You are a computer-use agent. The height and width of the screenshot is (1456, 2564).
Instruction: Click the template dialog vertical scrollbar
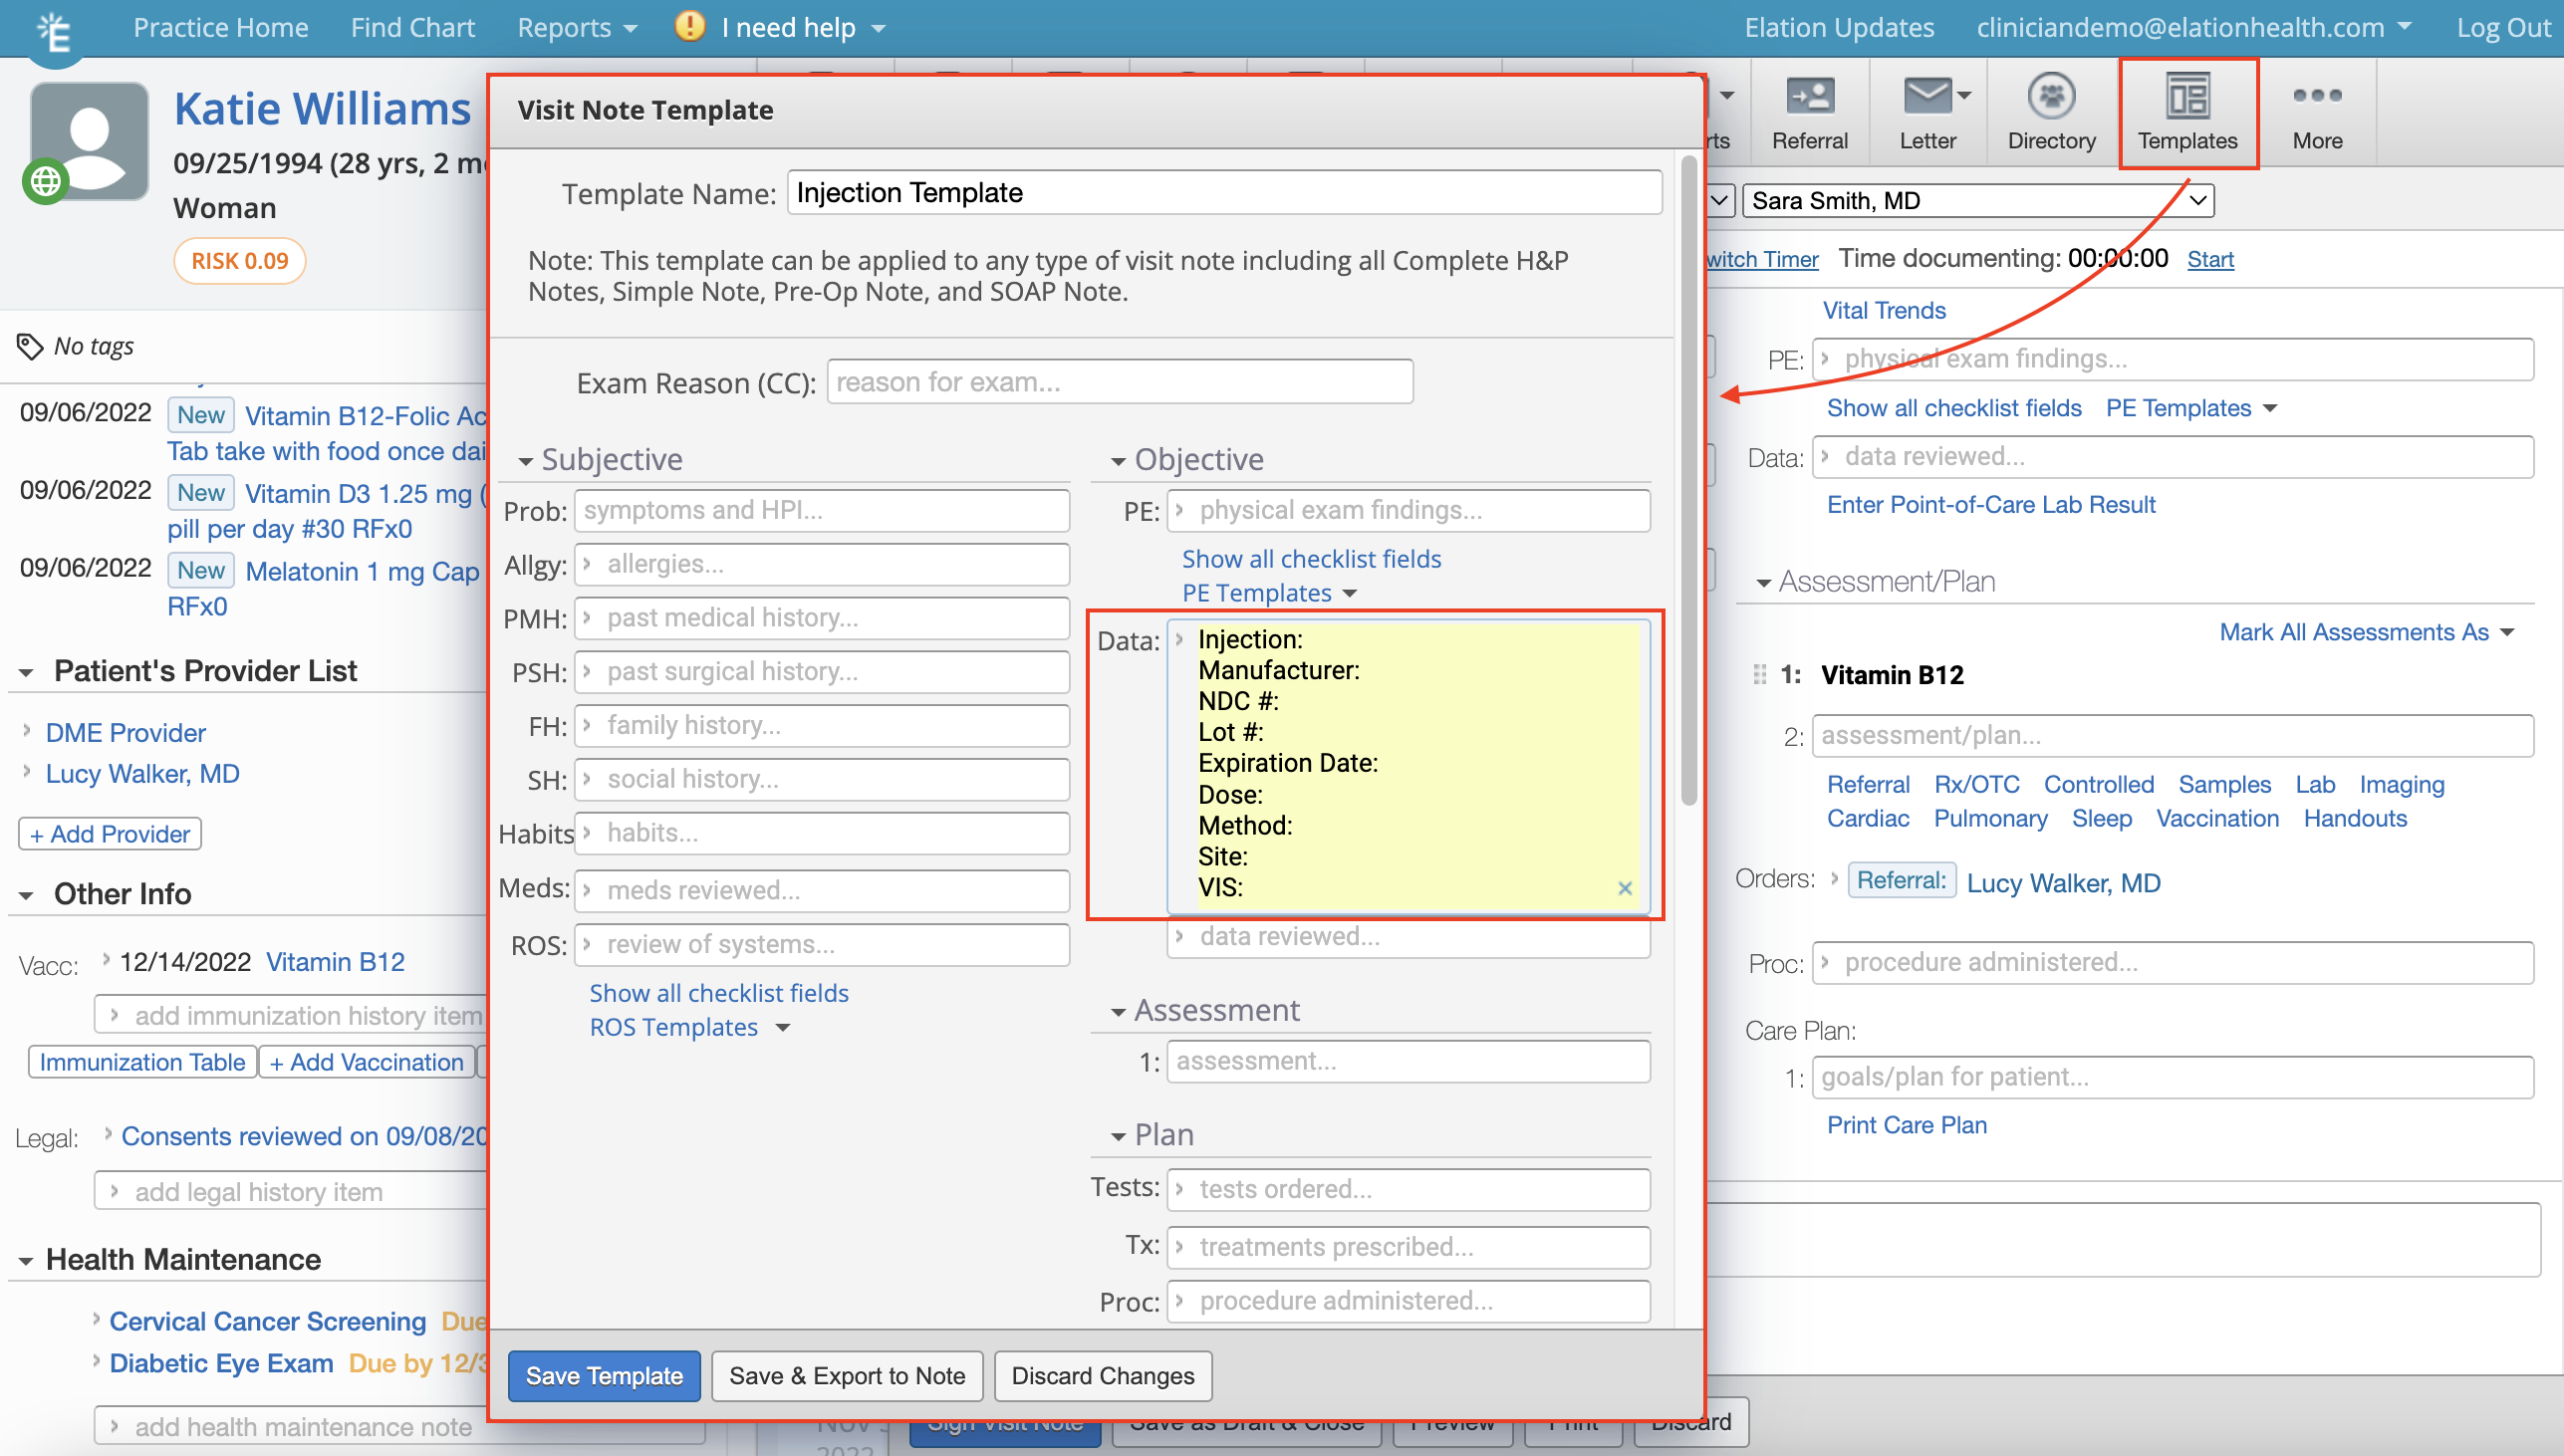[x=1688, y=480]
